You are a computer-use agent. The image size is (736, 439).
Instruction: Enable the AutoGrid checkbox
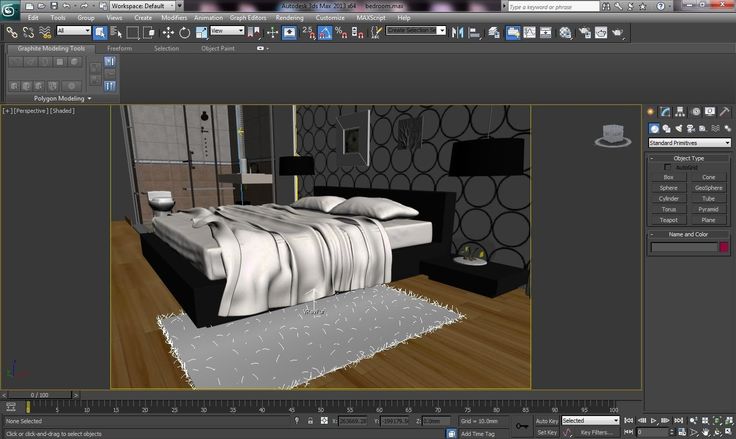pos(669,167)
